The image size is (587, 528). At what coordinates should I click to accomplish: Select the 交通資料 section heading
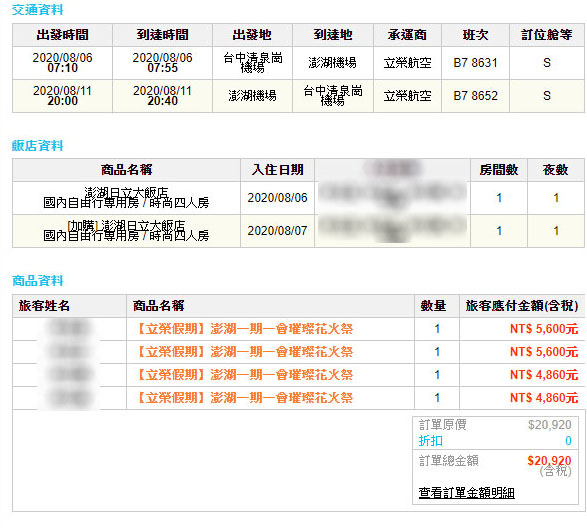click(x=37, y=10)
